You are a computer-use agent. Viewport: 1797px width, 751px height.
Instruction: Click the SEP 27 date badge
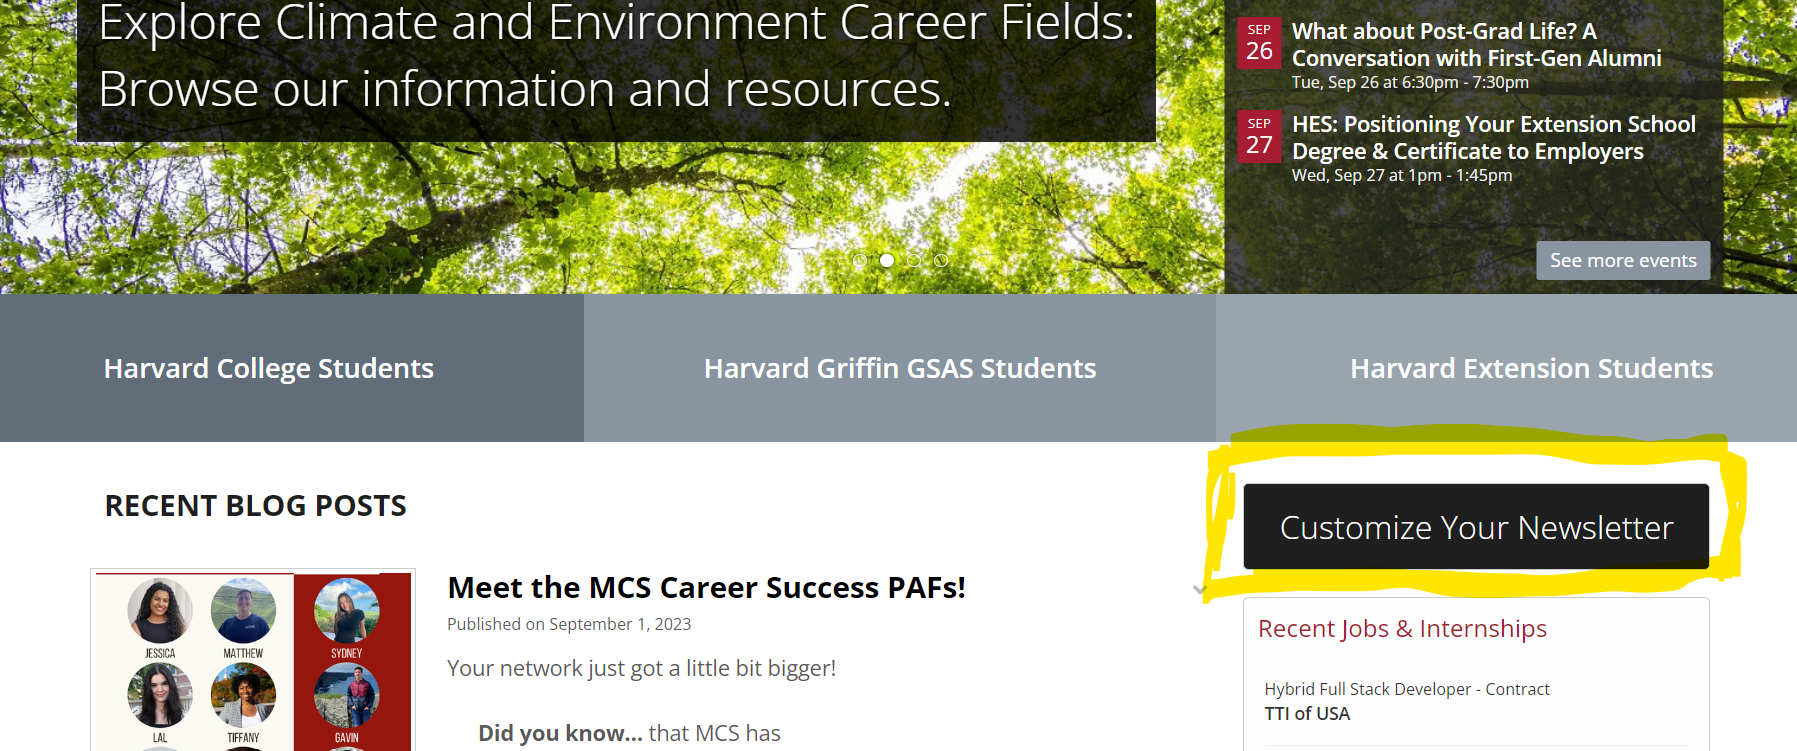[x=1260, y=137]
